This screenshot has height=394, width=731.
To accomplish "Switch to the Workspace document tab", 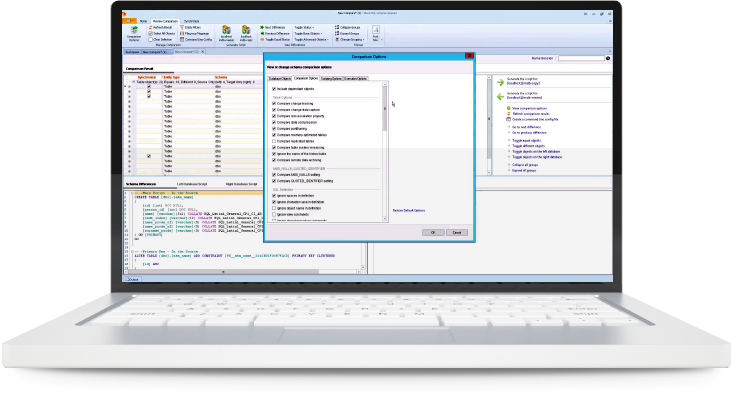I will [131, 52].
